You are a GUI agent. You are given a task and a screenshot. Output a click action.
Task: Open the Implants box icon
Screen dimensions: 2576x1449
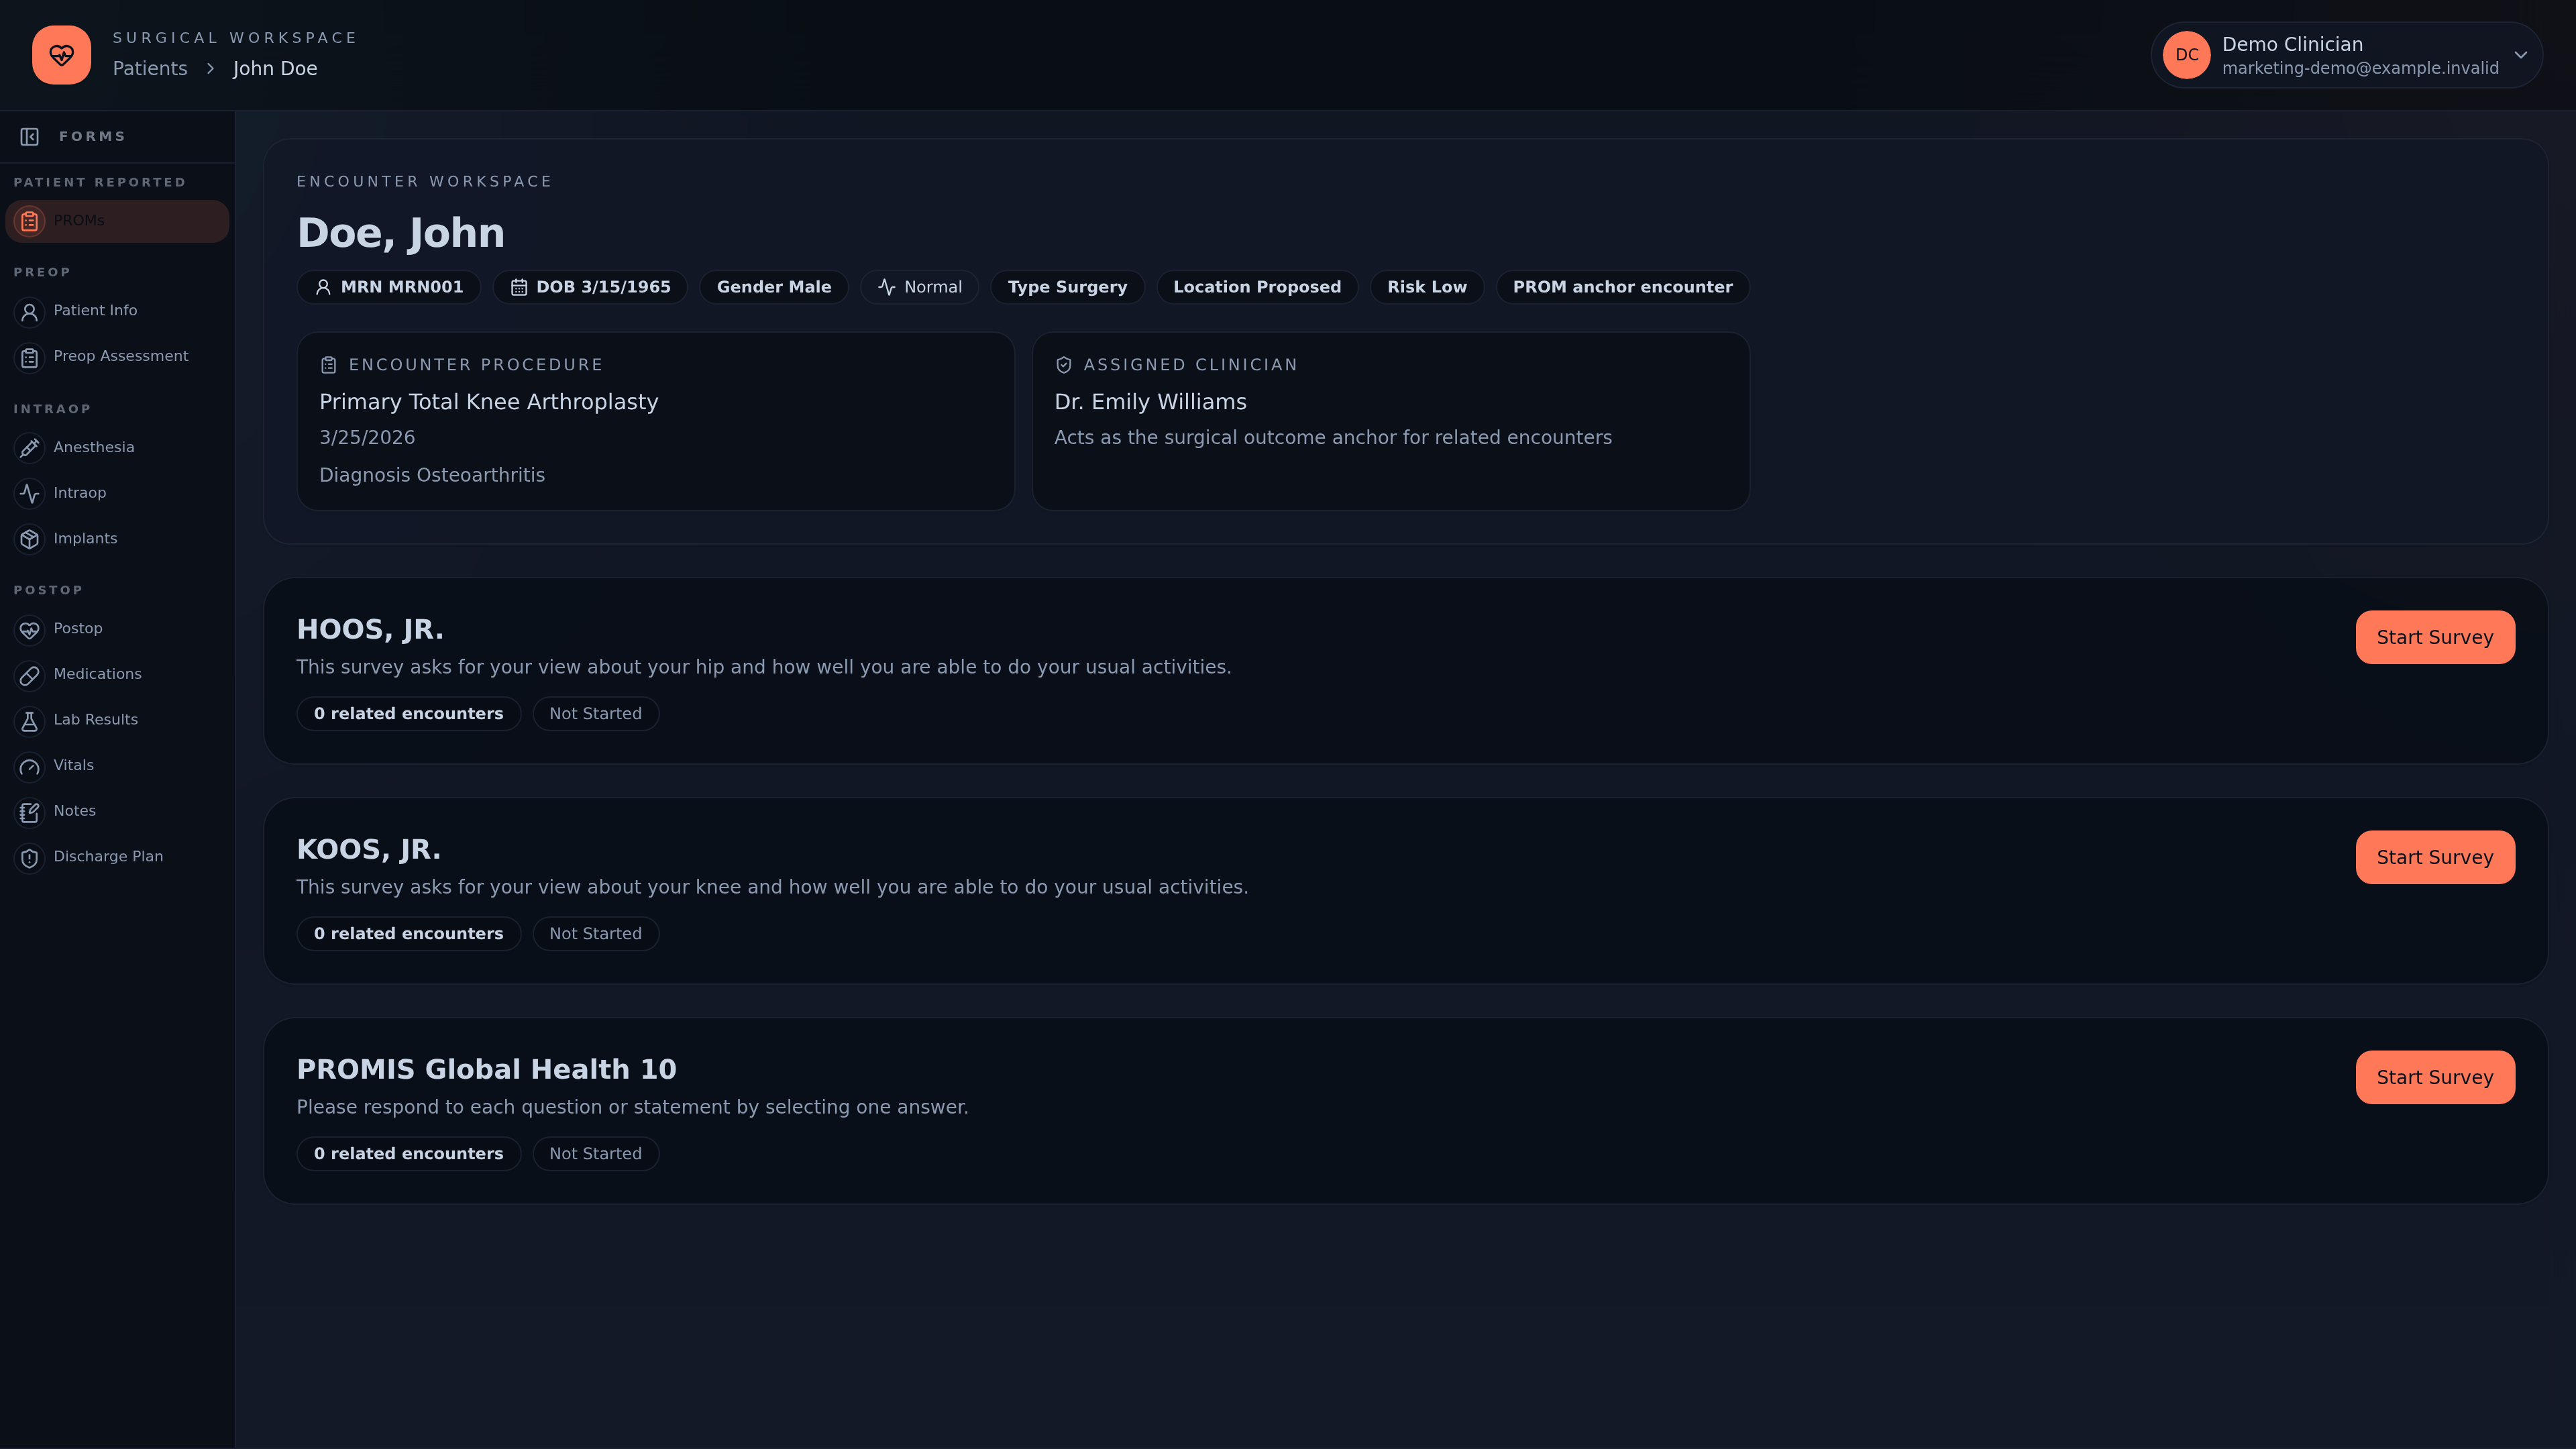(30, 539)
